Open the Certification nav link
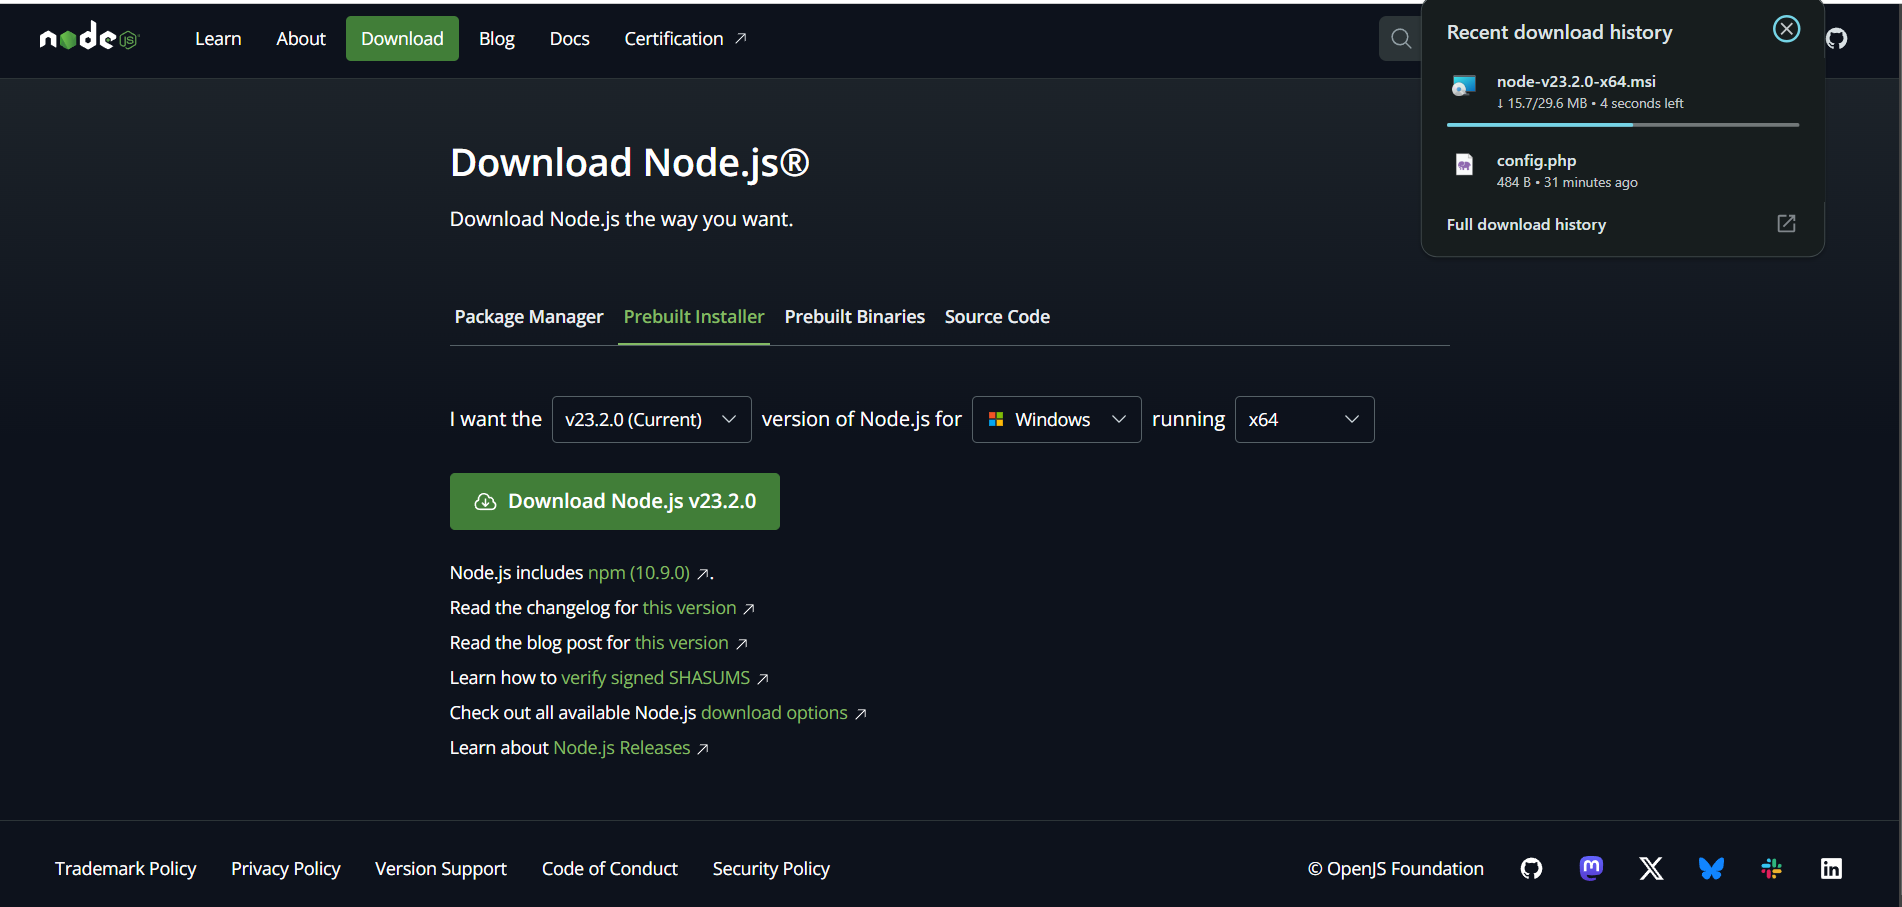 (x=685, y=38)
